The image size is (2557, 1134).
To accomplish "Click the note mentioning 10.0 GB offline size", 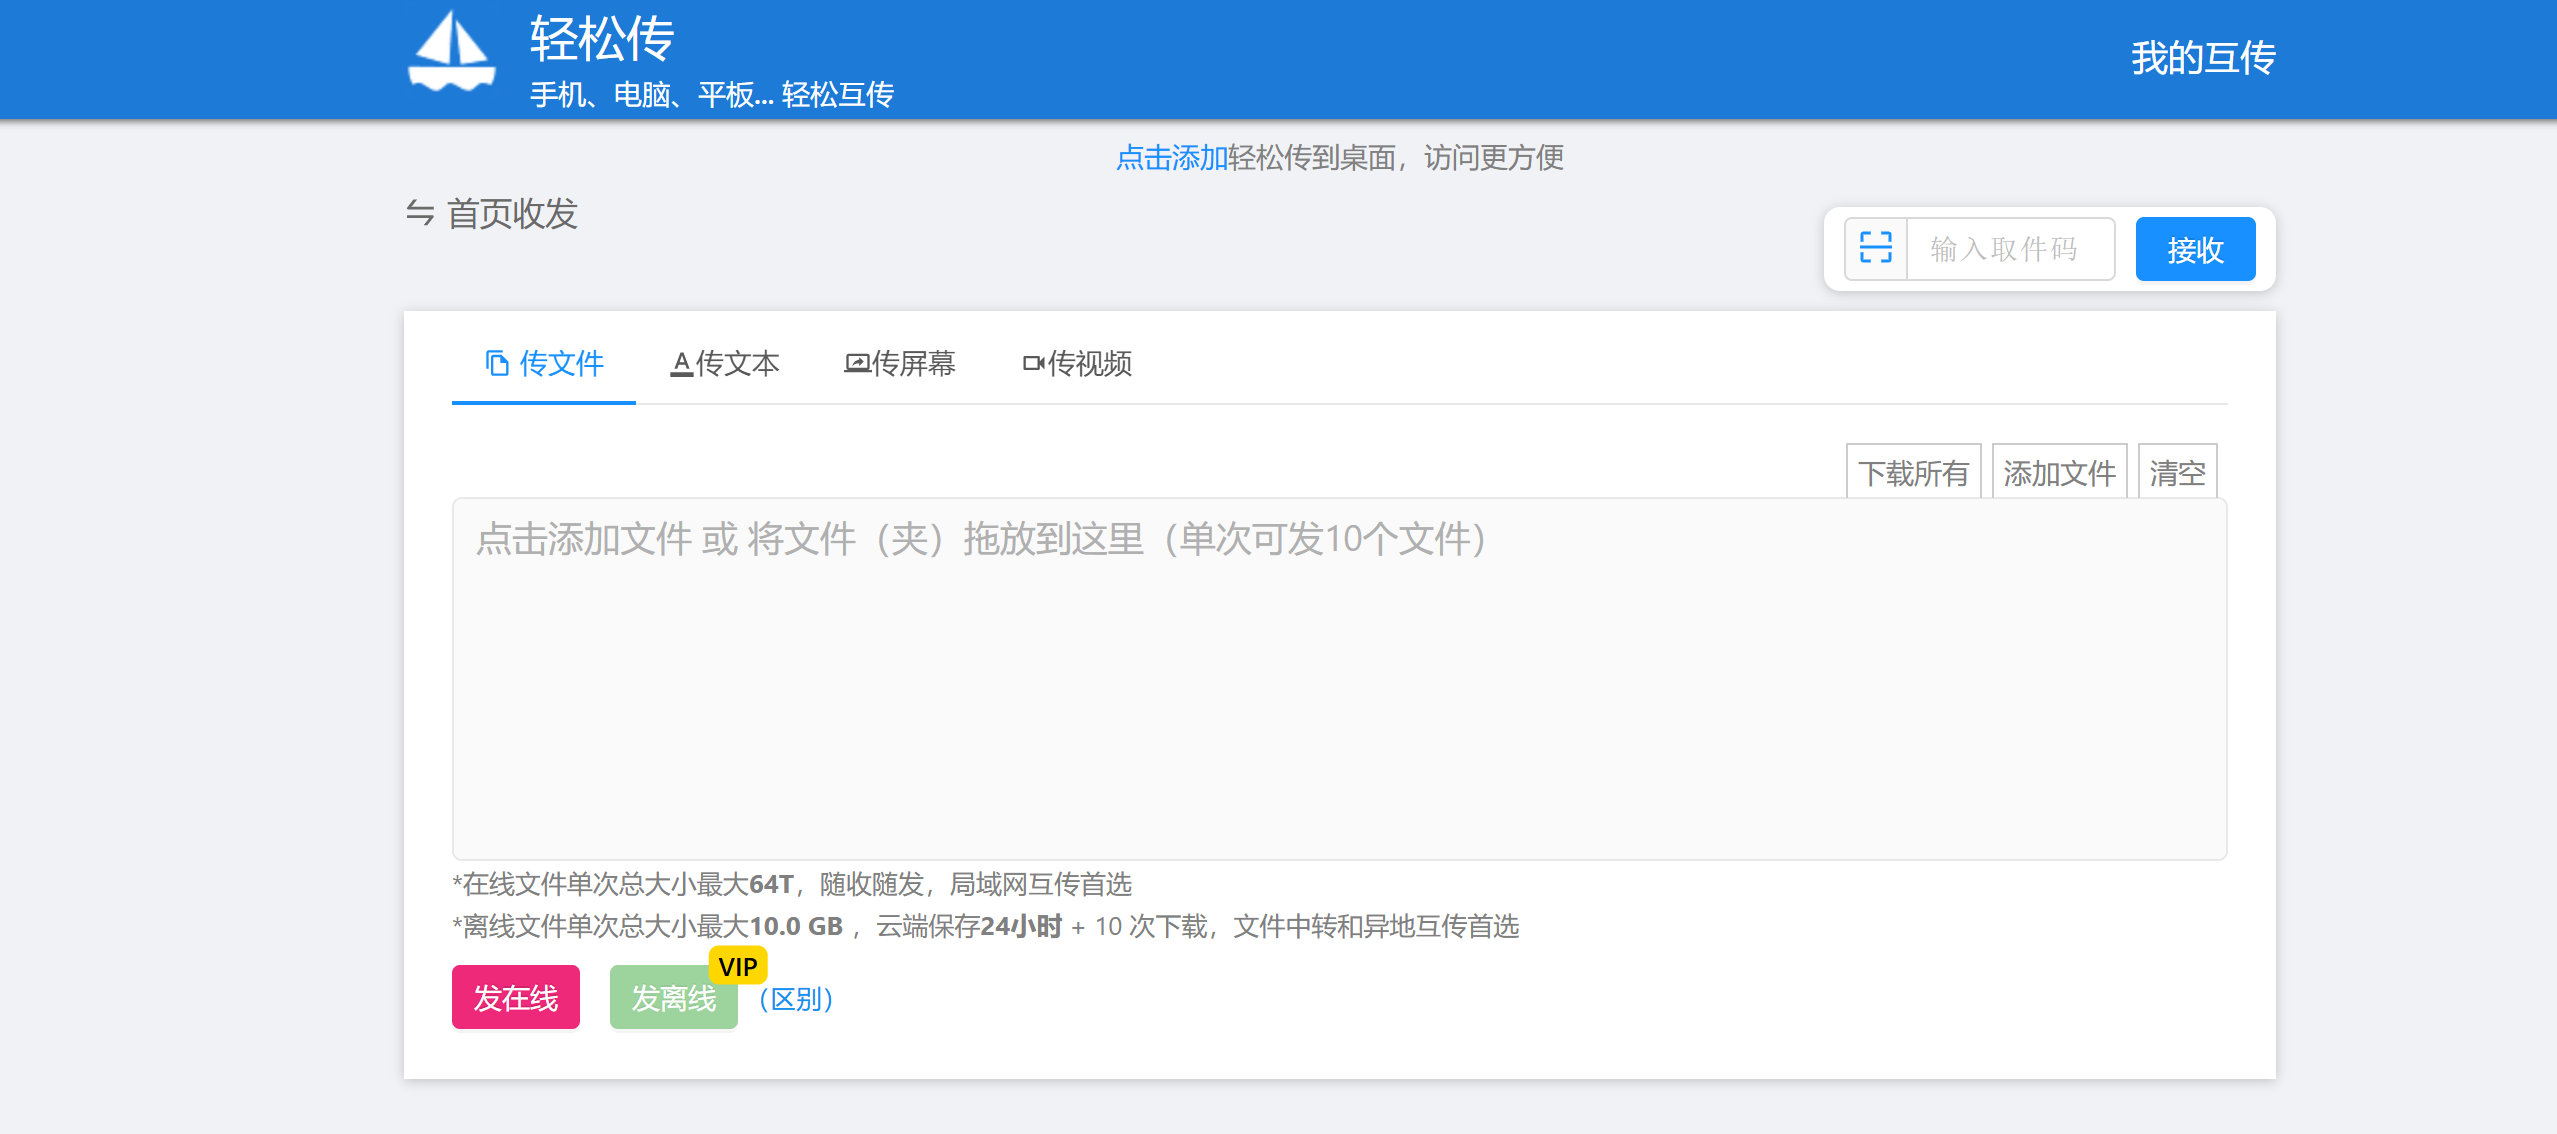I will (x=986, y=926).
